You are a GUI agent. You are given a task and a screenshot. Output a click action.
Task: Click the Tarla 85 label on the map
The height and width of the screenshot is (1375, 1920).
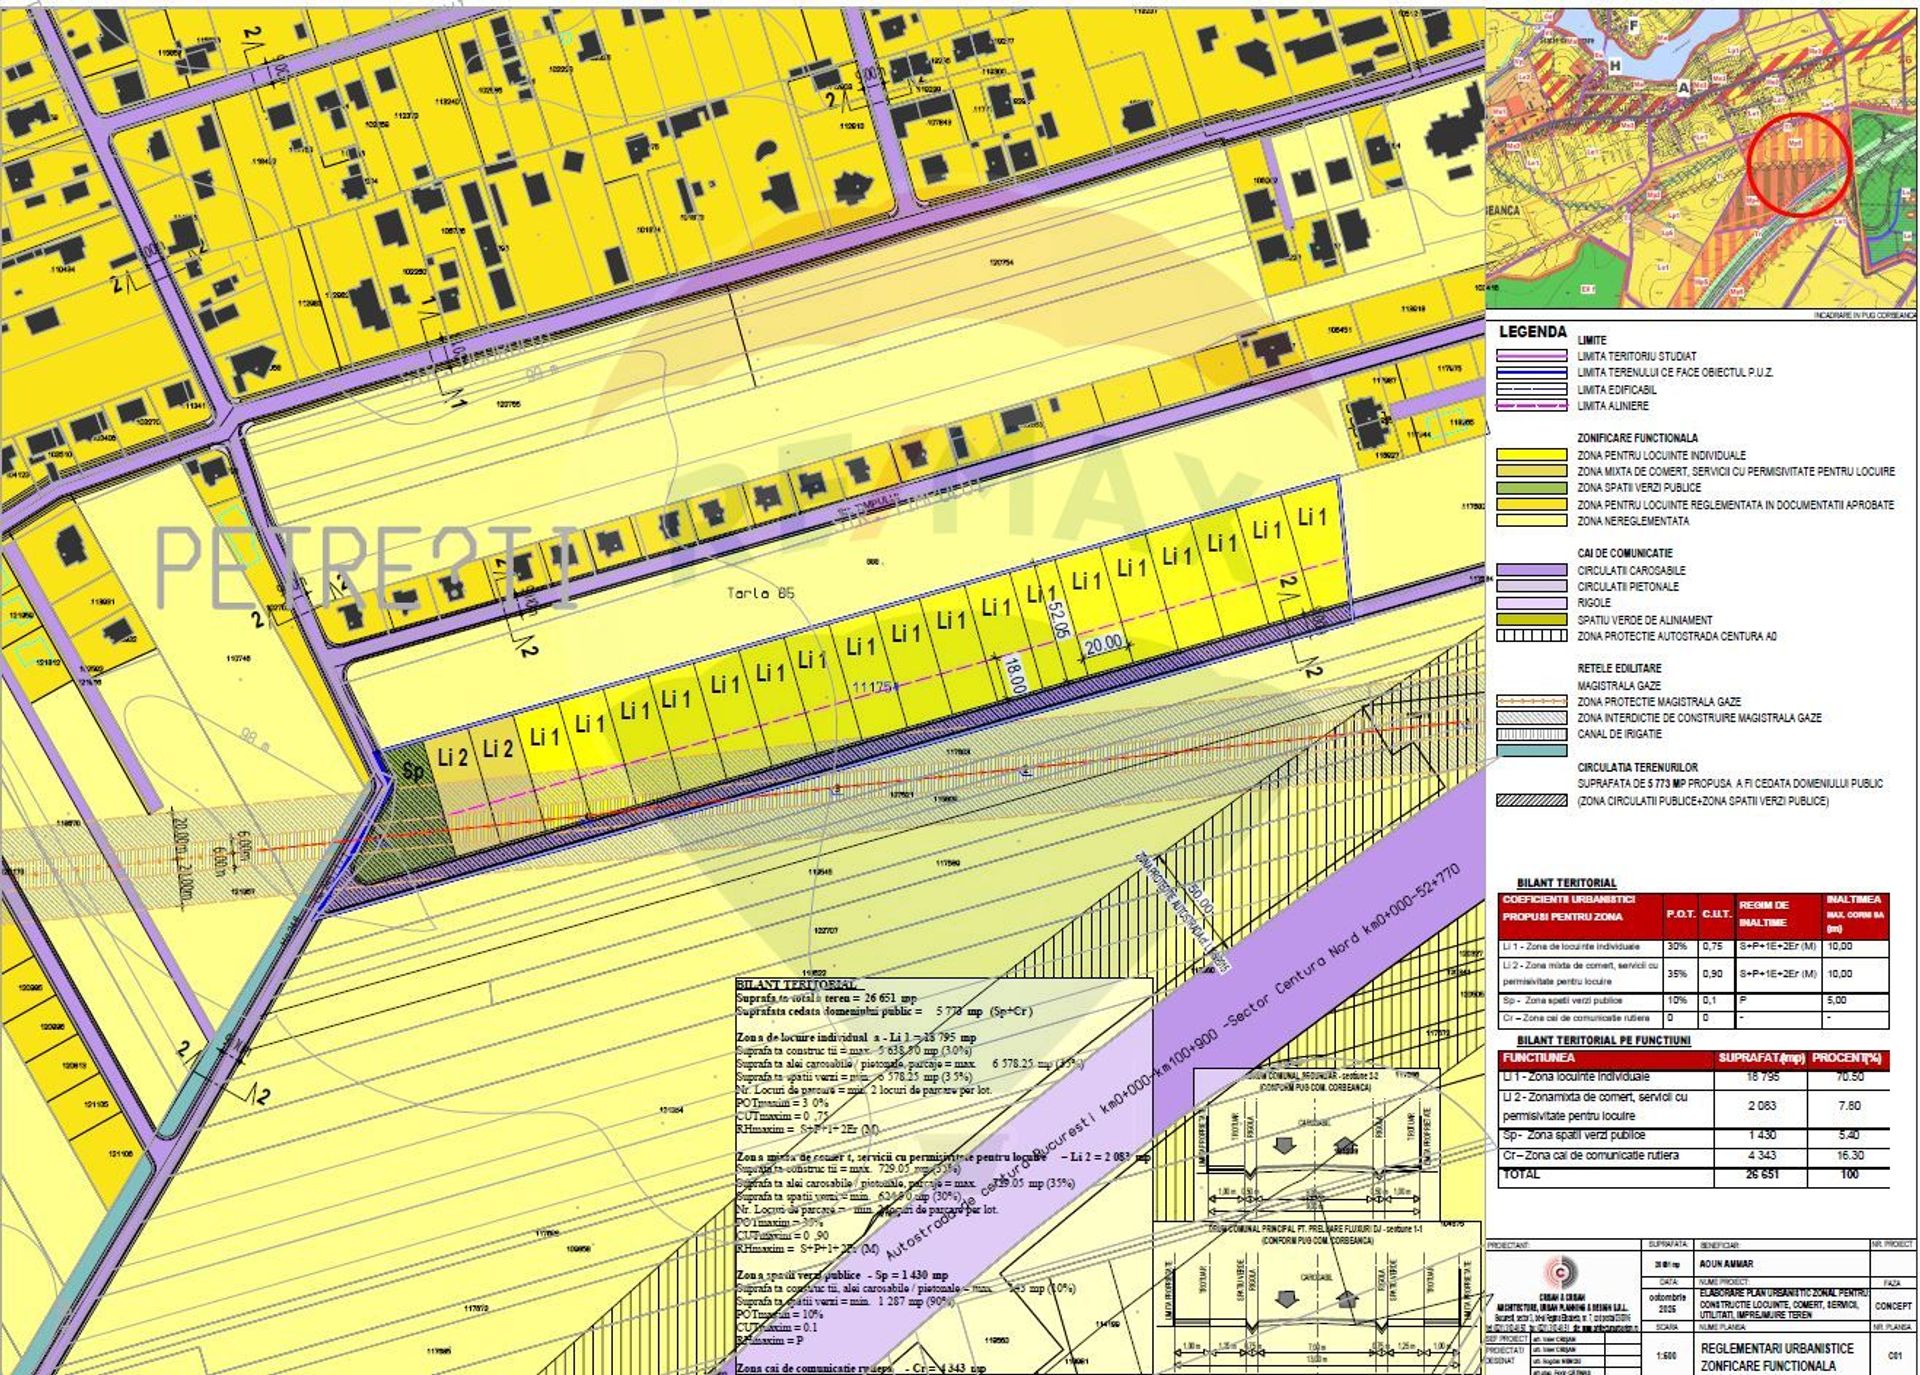pyautogui.click(x=761, y=593)
